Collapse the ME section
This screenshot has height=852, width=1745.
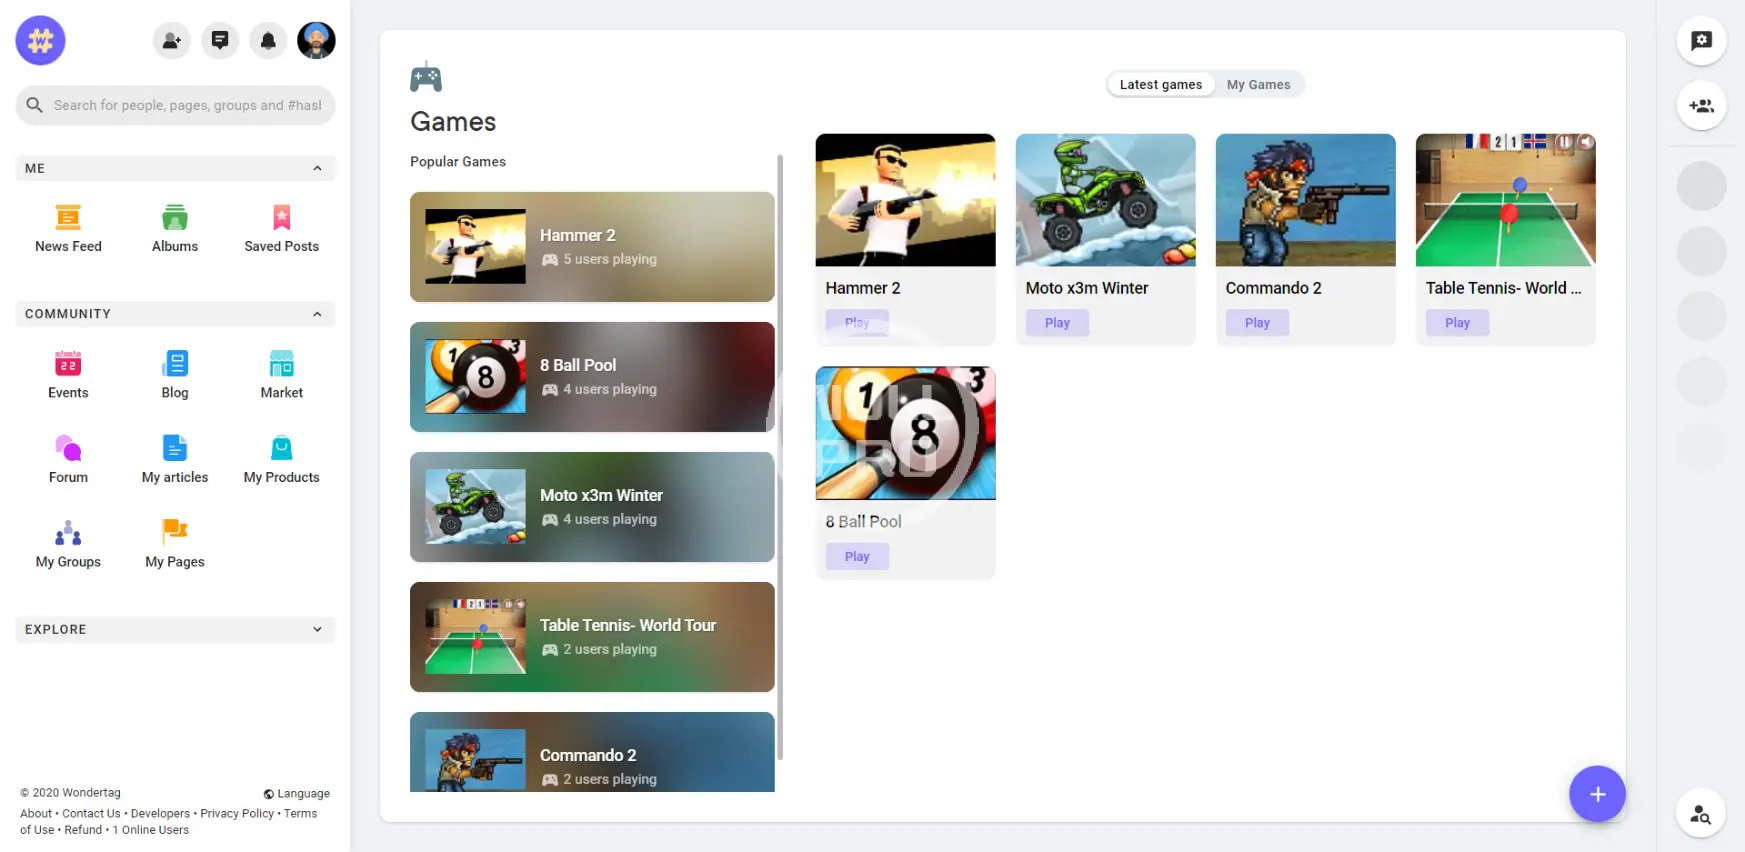point(317,168)
